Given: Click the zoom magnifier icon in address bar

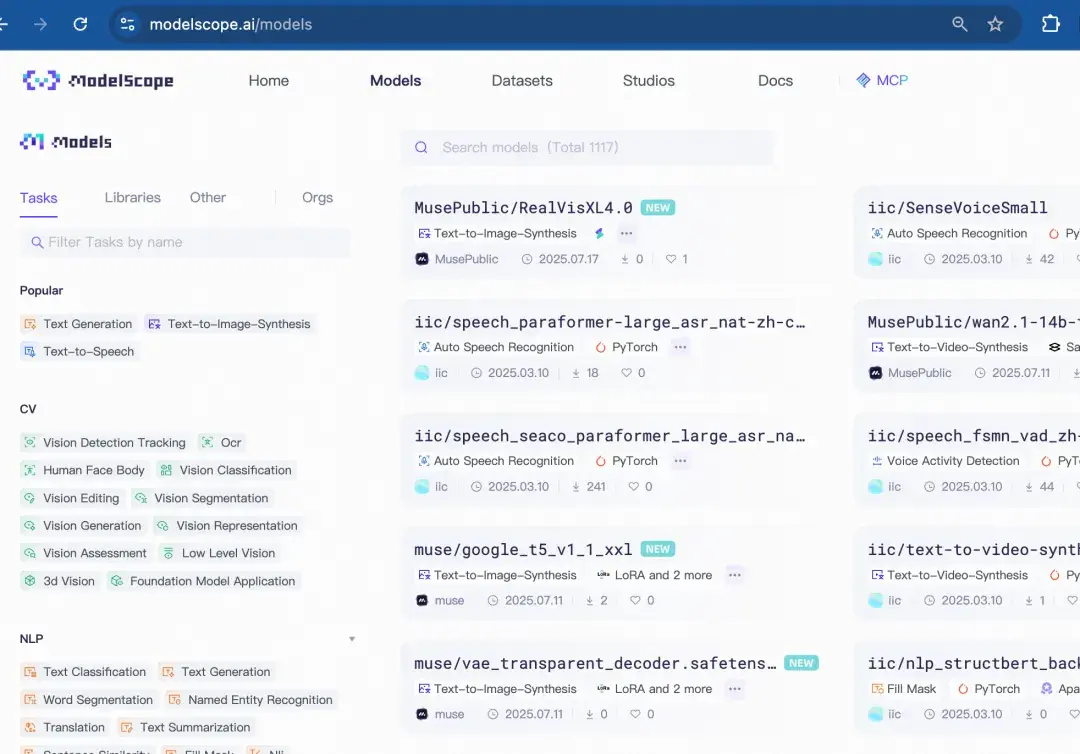Looking at the screenshot, I should 959,24.
